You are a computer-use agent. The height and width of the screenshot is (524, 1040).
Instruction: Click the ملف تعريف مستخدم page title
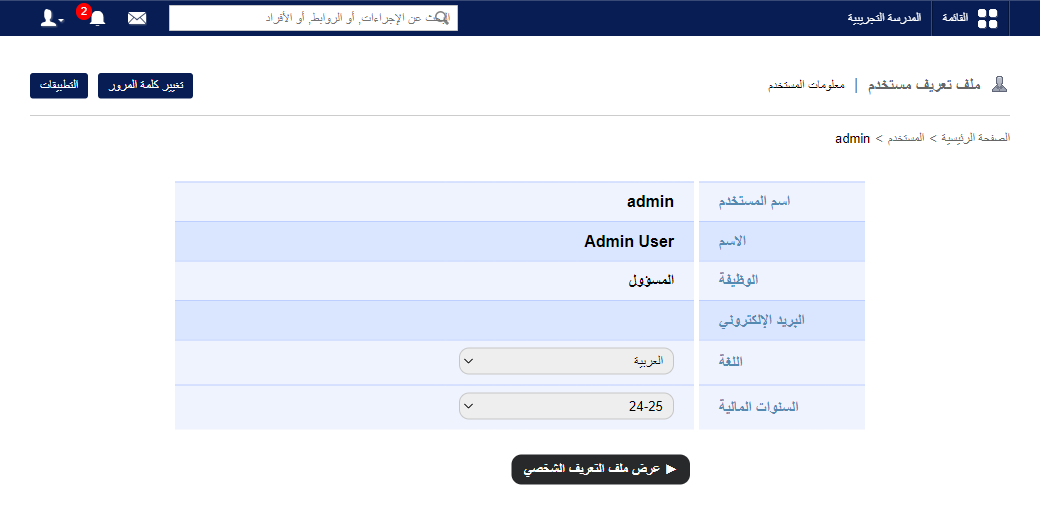coord(924,85)
